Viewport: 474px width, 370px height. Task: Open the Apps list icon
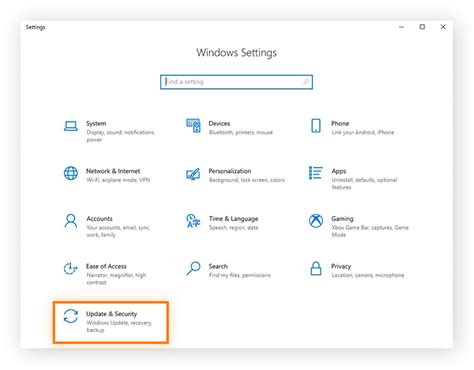[x=315, y=173]
